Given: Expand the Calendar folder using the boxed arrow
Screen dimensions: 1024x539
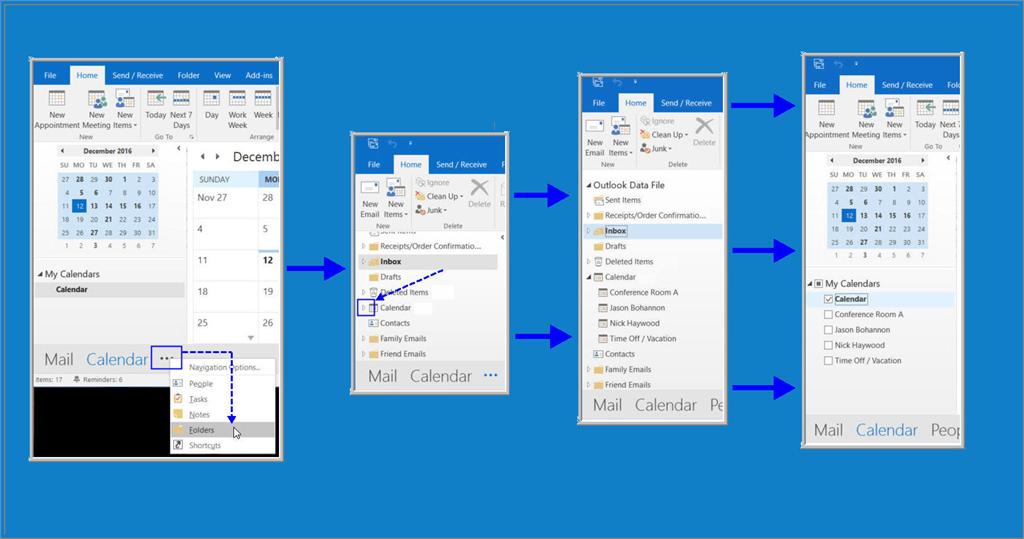Looking at the screenshot, I should (x=366, y=308).
